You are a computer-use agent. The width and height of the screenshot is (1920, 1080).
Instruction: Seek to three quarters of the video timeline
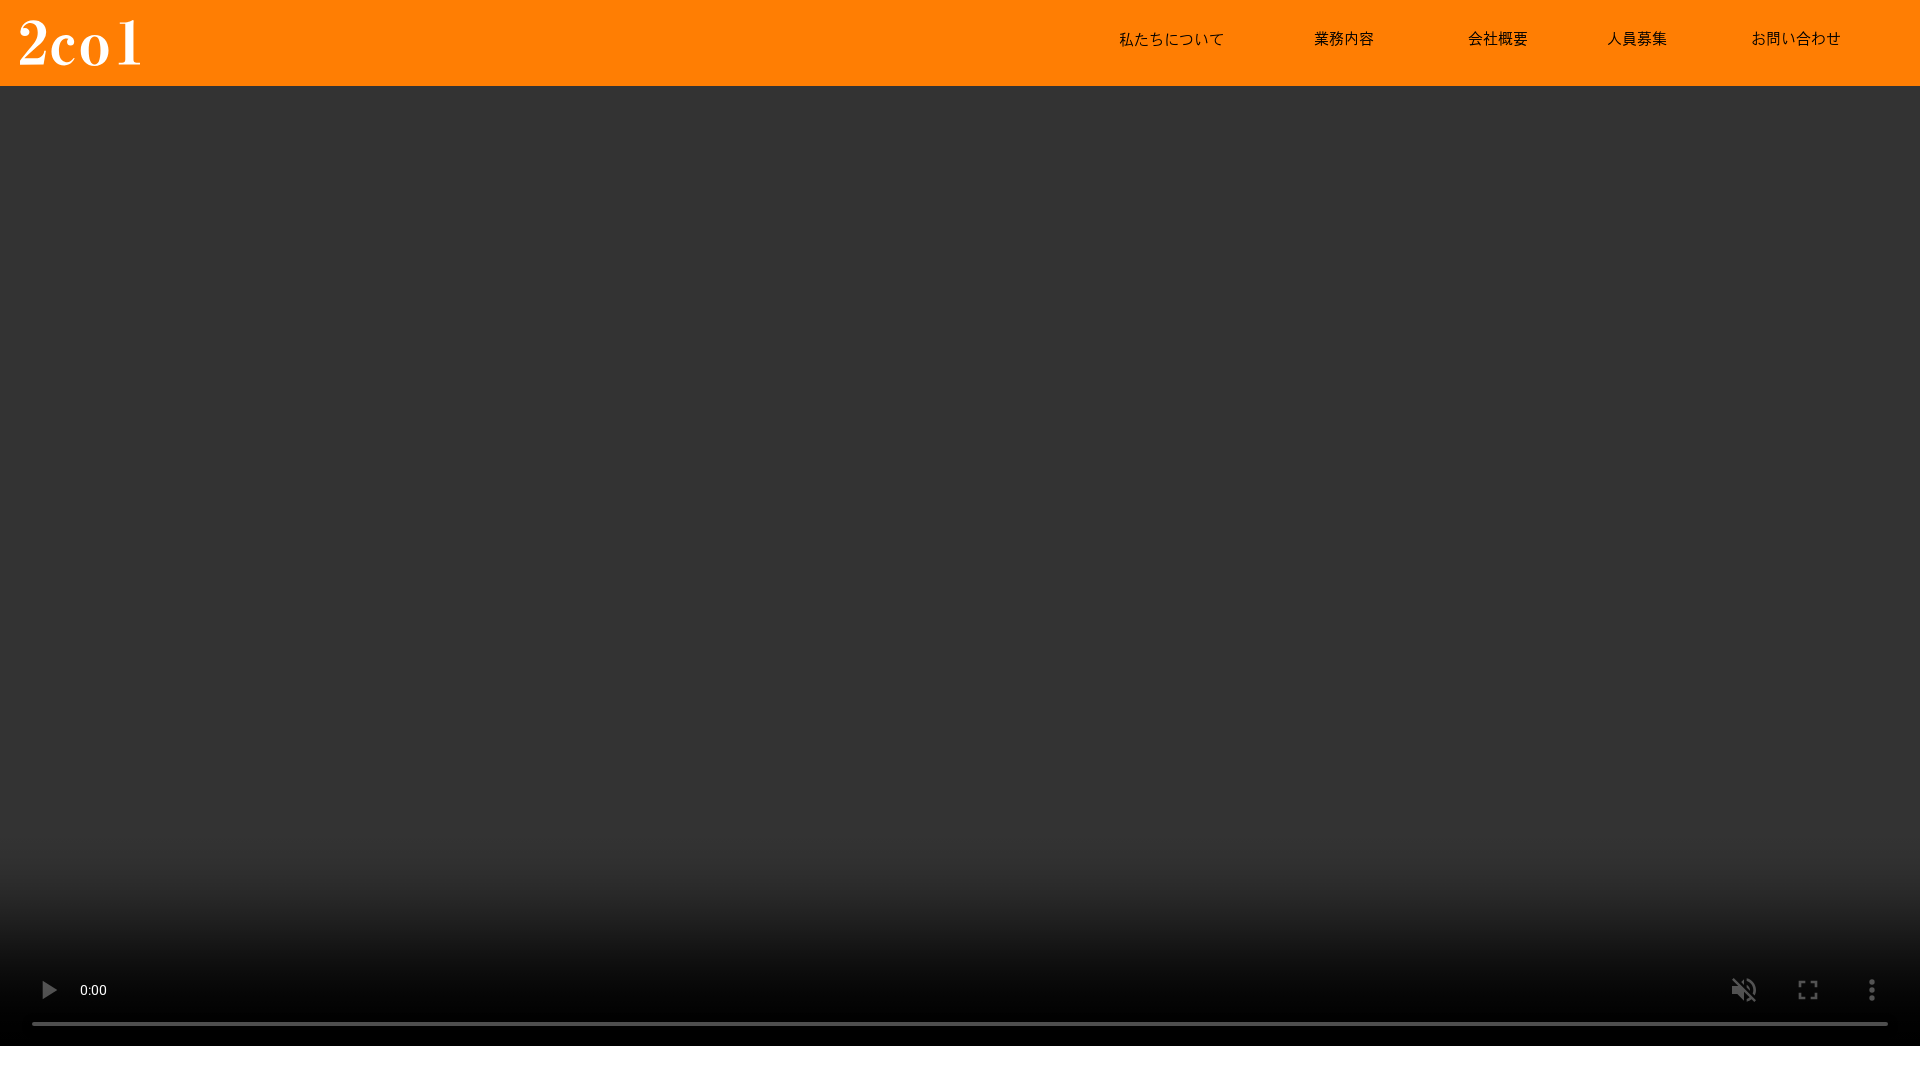click(x=1424, y=1024)
